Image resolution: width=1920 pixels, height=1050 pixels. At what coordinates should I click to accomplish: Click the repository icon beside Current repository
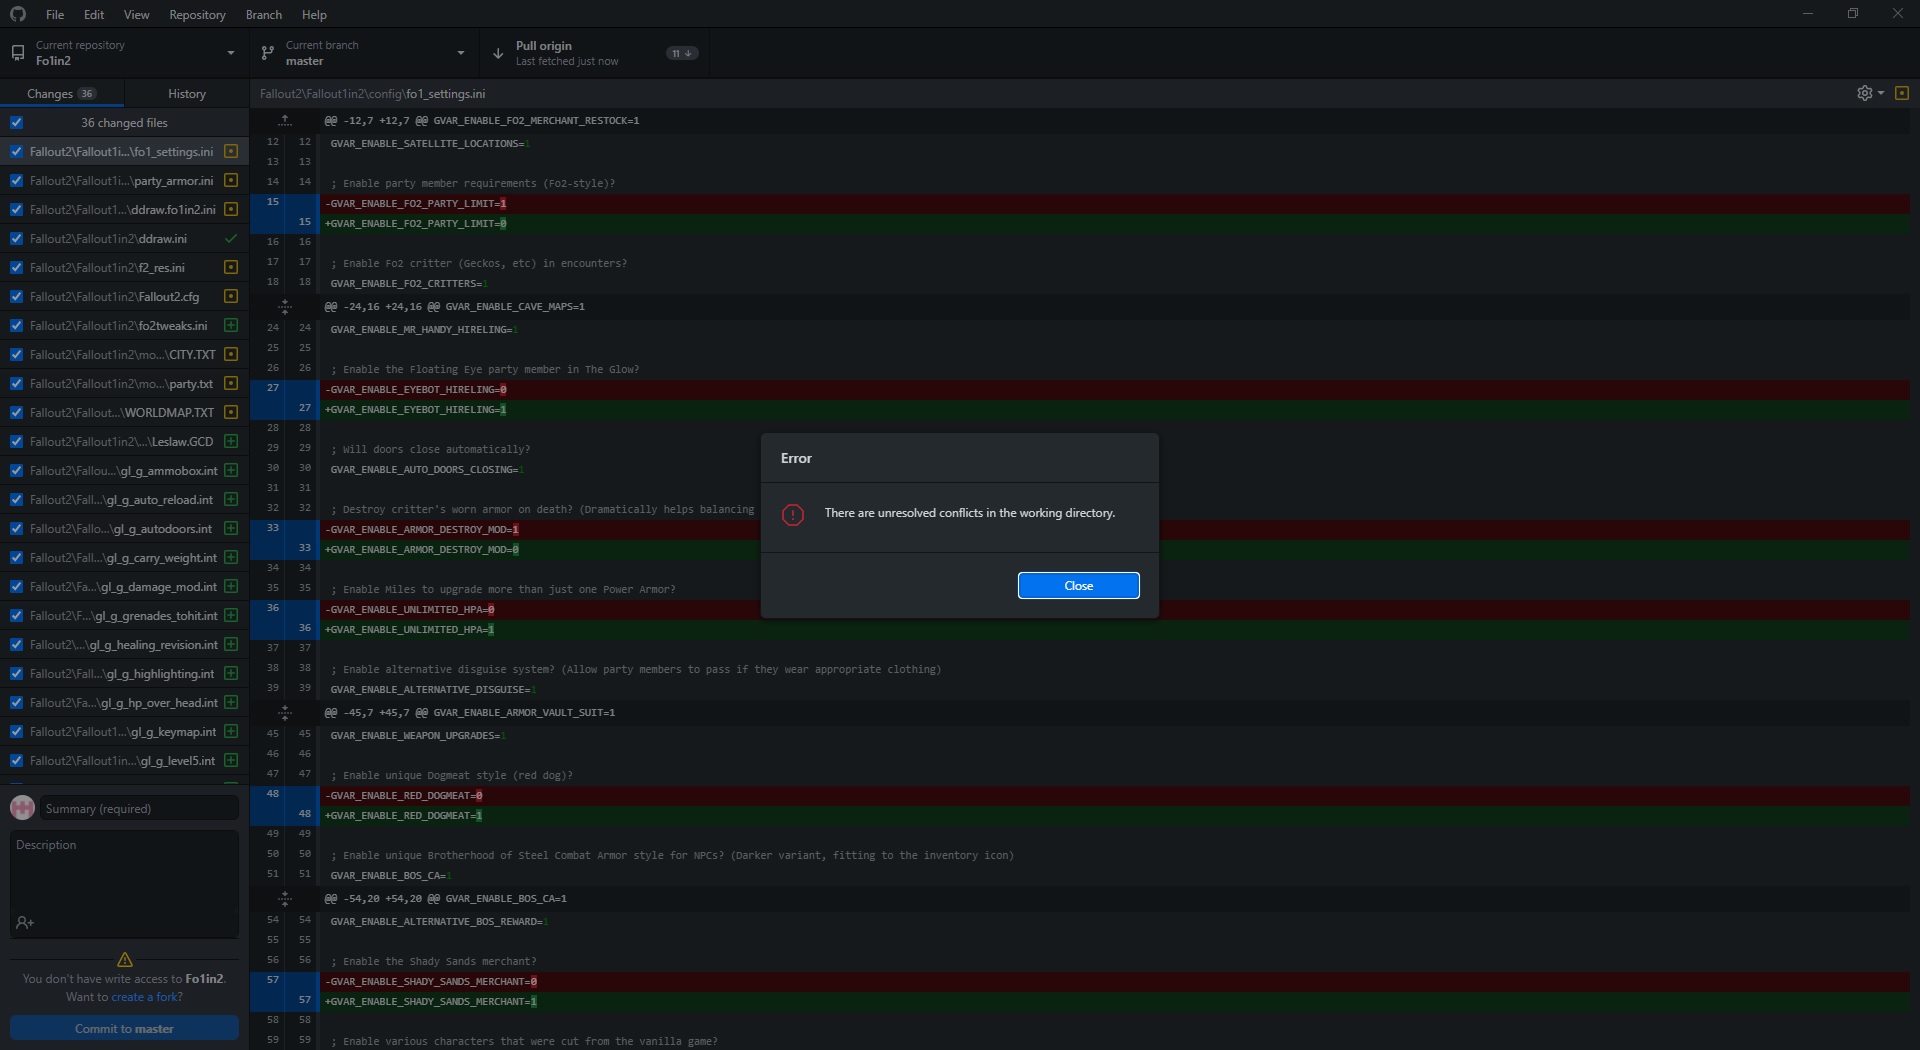click(18, 53)
